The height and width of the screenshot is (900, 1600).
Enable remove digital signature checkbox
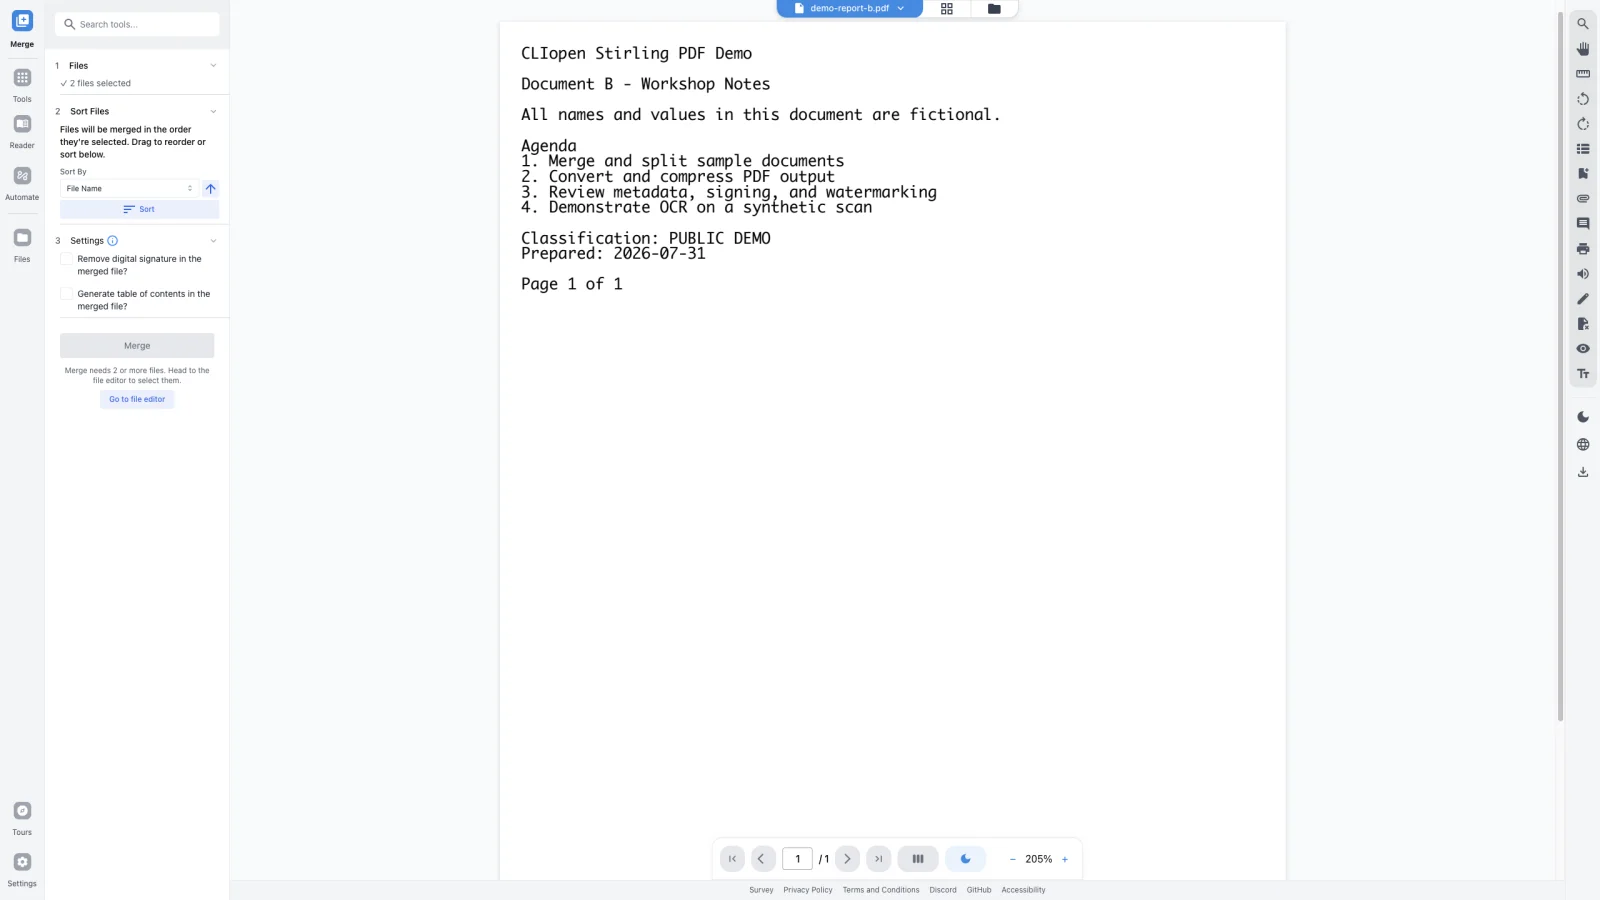click(67, 259)
